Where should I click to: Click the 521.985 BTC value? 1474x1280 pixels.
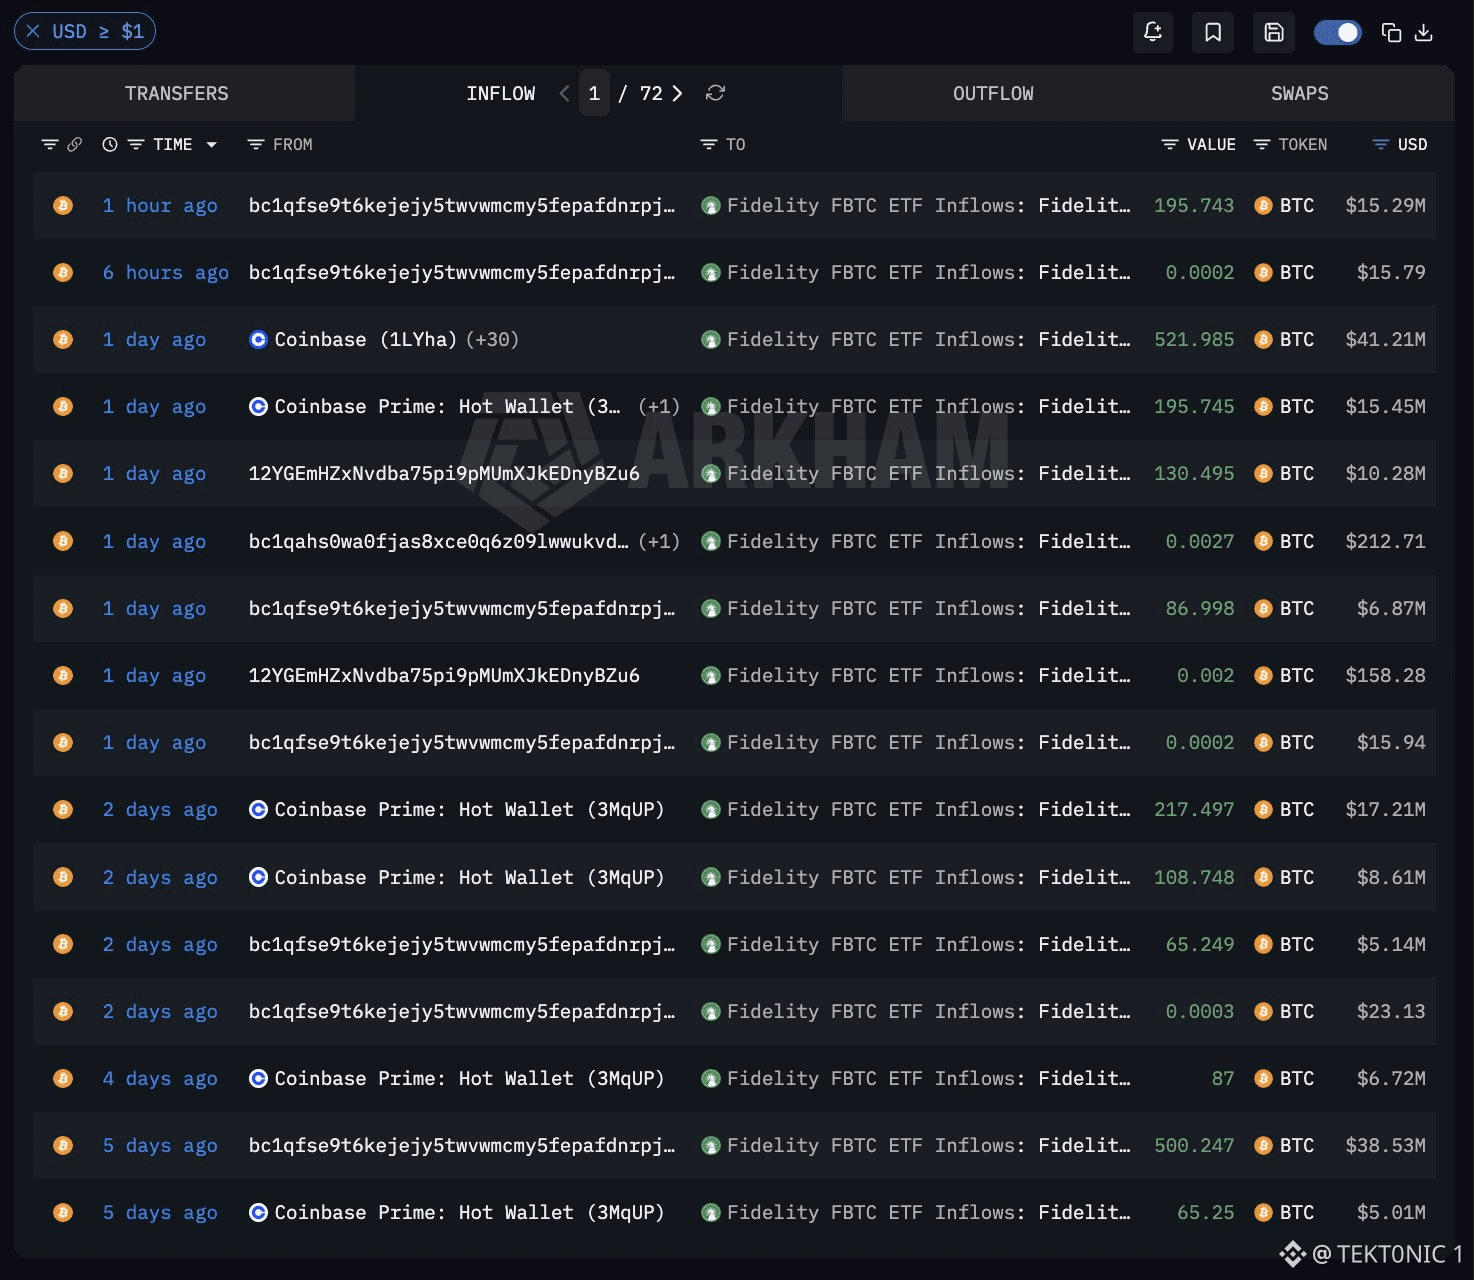pos(1194,339)
